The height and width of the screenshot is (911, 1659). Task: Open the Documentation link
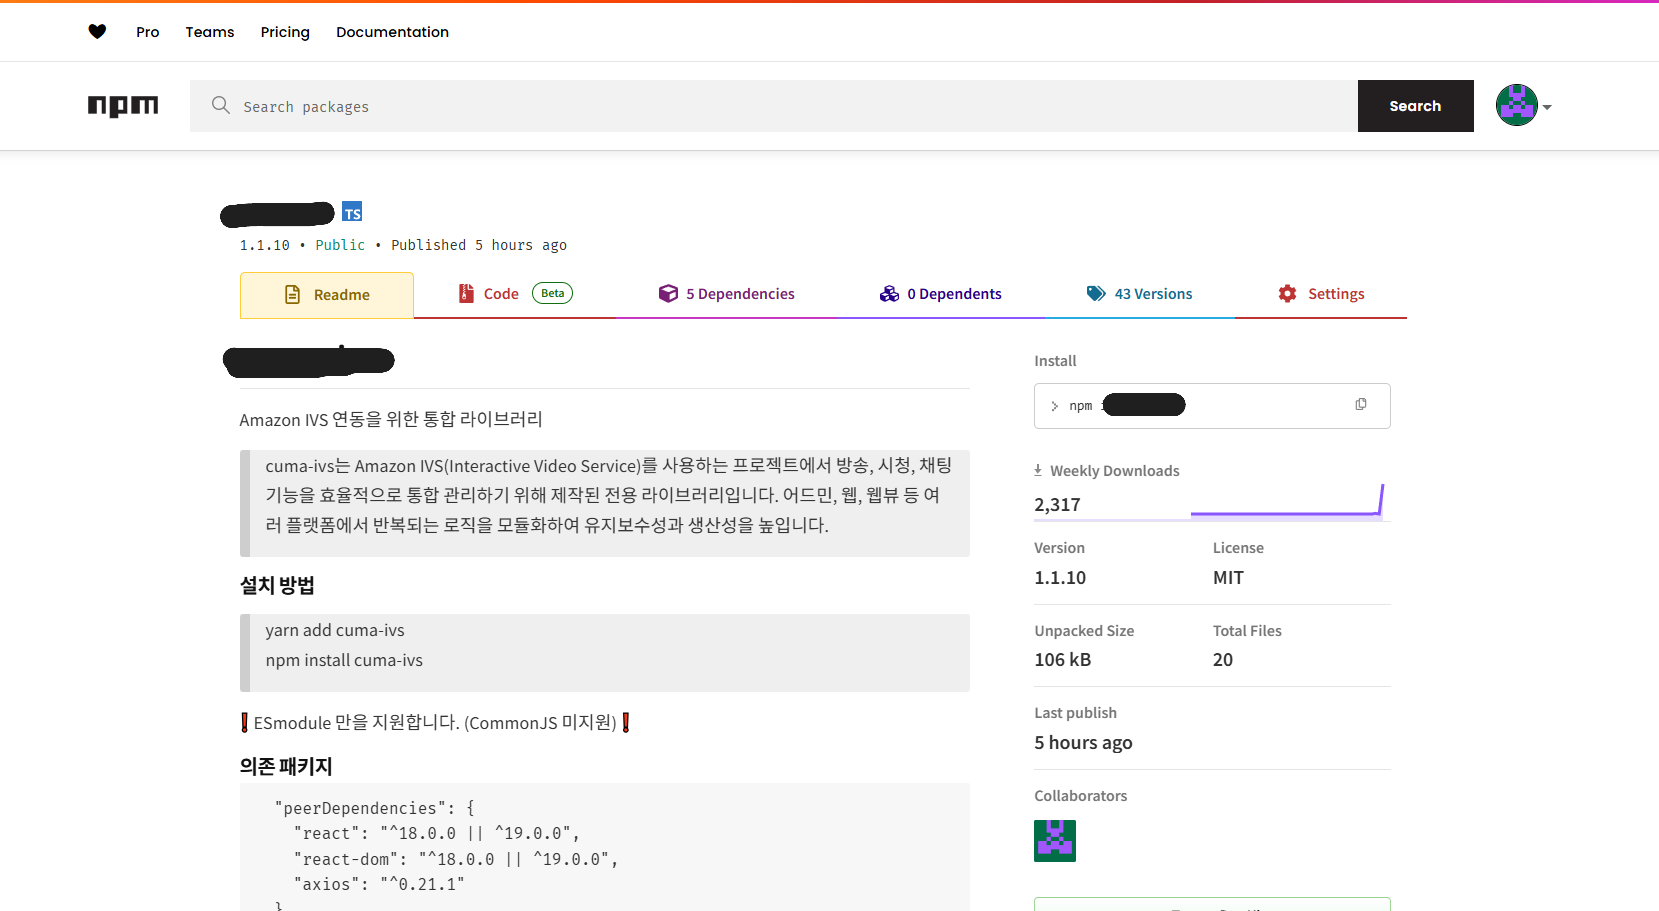click(392, 32)
